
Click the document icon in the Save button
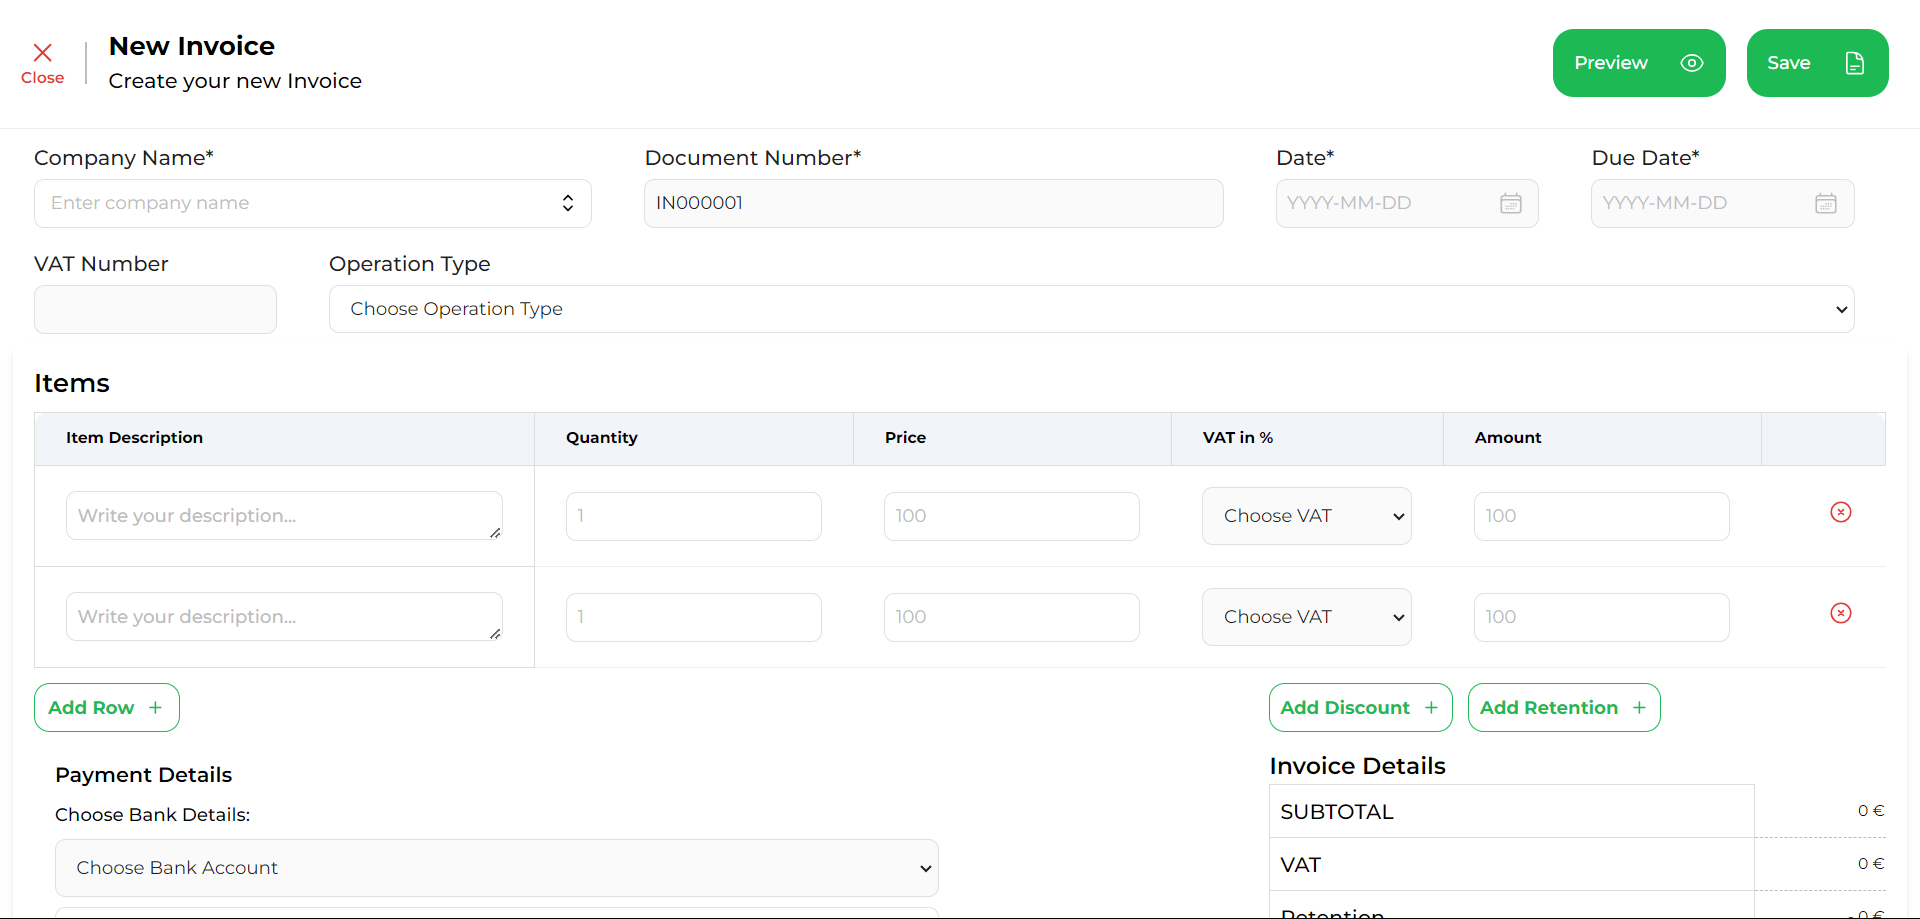pyautogui.click(x=1855, y=63)
